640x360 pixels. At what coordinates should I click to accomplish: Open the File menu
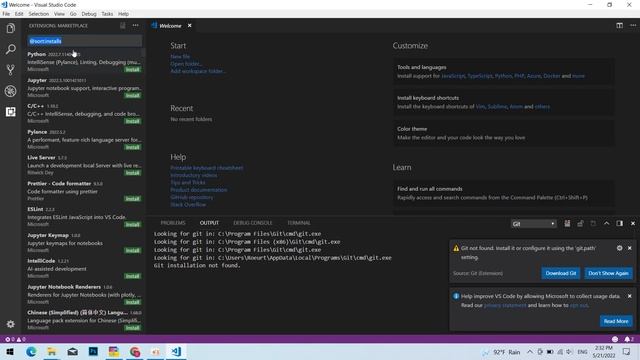[x=6, y=13]
